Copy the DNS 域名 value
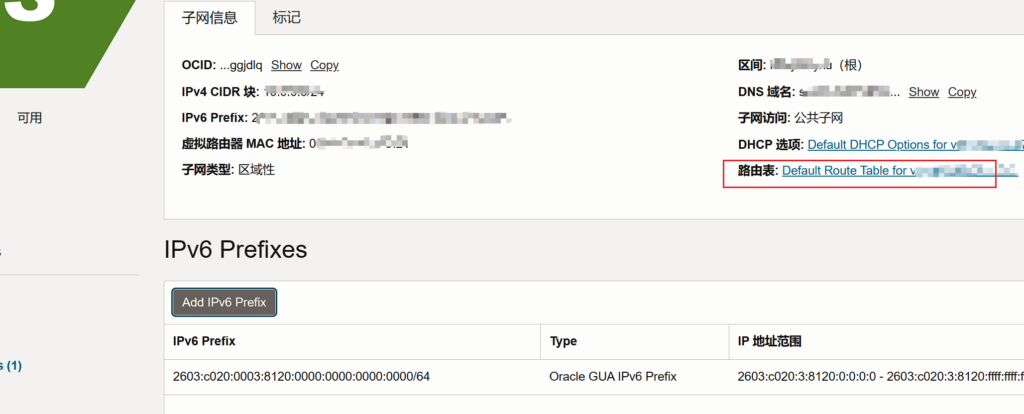1024x414 pixels. (x=962, y=92)
